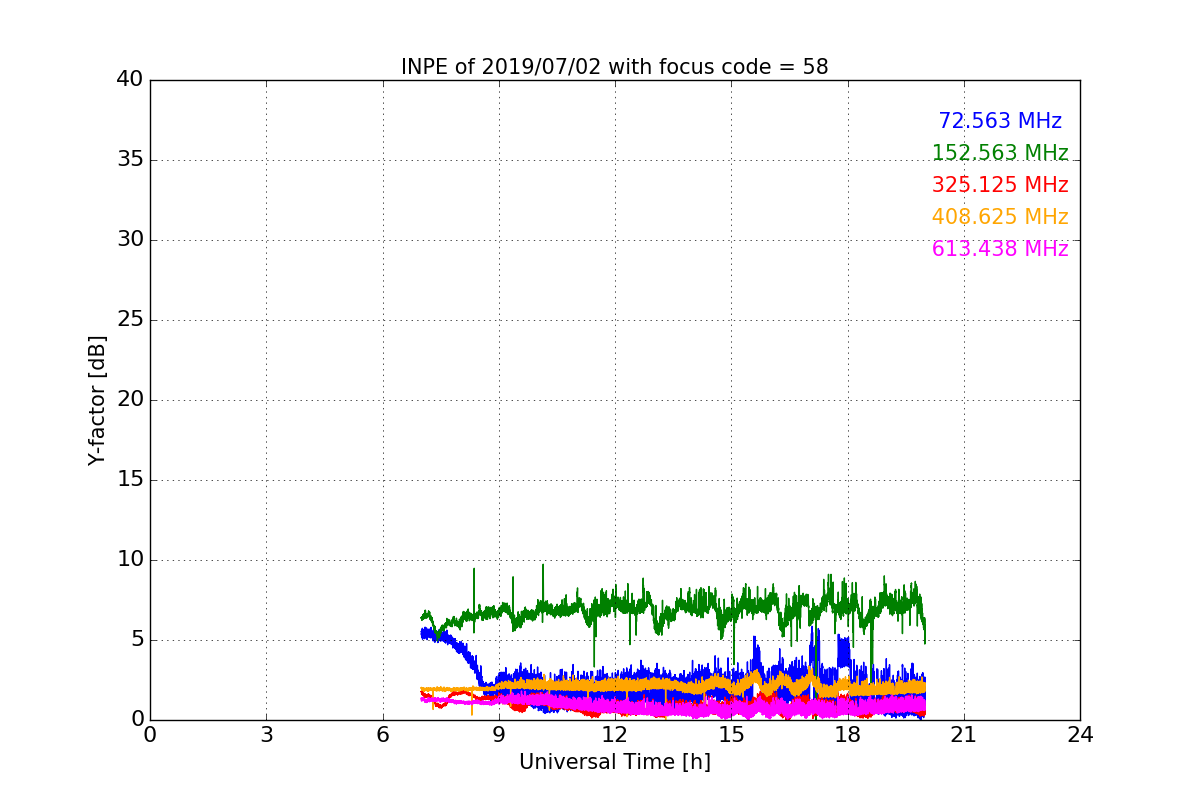Click the x-axis tick value 12

pyautogui.click(x=615, y=735)
